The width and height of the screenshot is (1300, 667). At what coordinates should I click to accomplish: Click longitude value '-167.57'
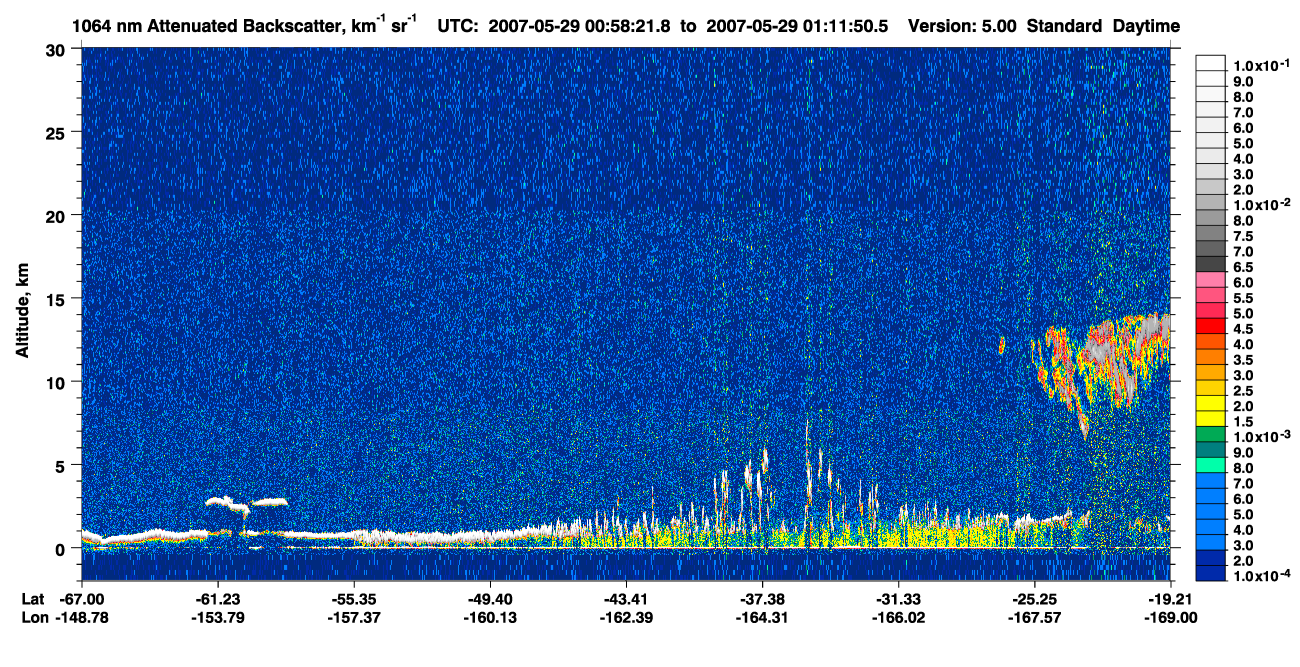pos(1035,618)
